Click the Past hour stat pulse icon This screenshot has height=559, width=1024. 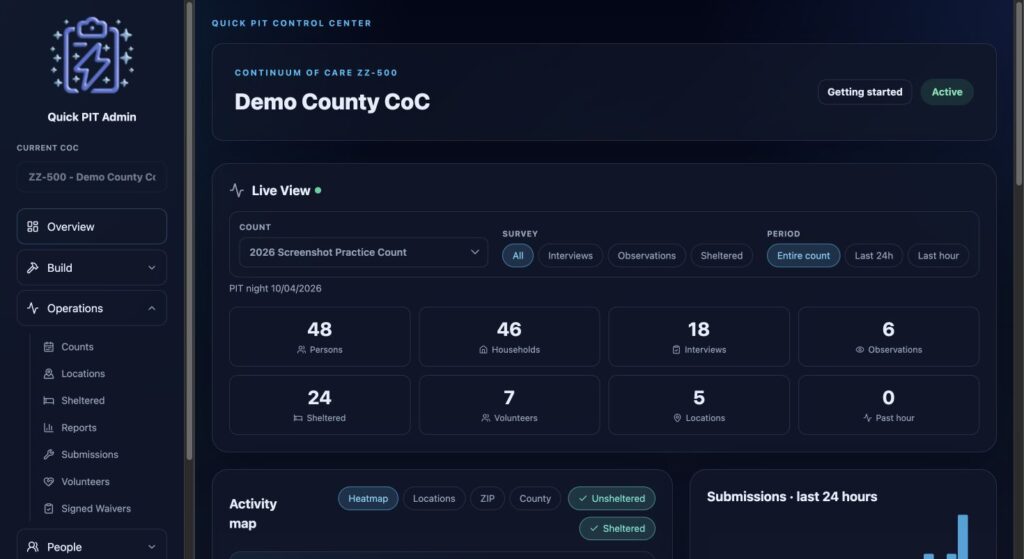pyautogui.click(x=867, y=418)
